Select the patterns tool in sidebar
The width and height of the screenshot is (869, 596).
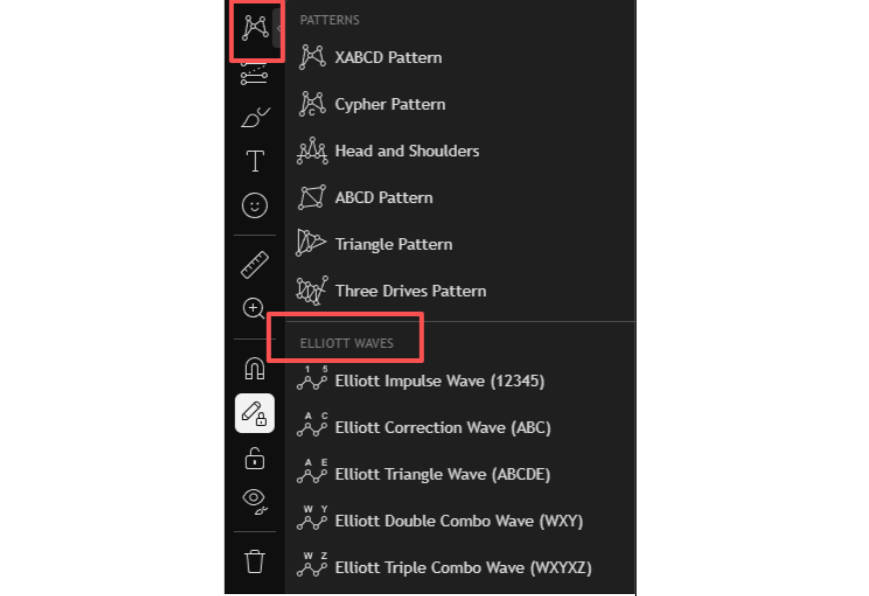click(x=255, y=28)
